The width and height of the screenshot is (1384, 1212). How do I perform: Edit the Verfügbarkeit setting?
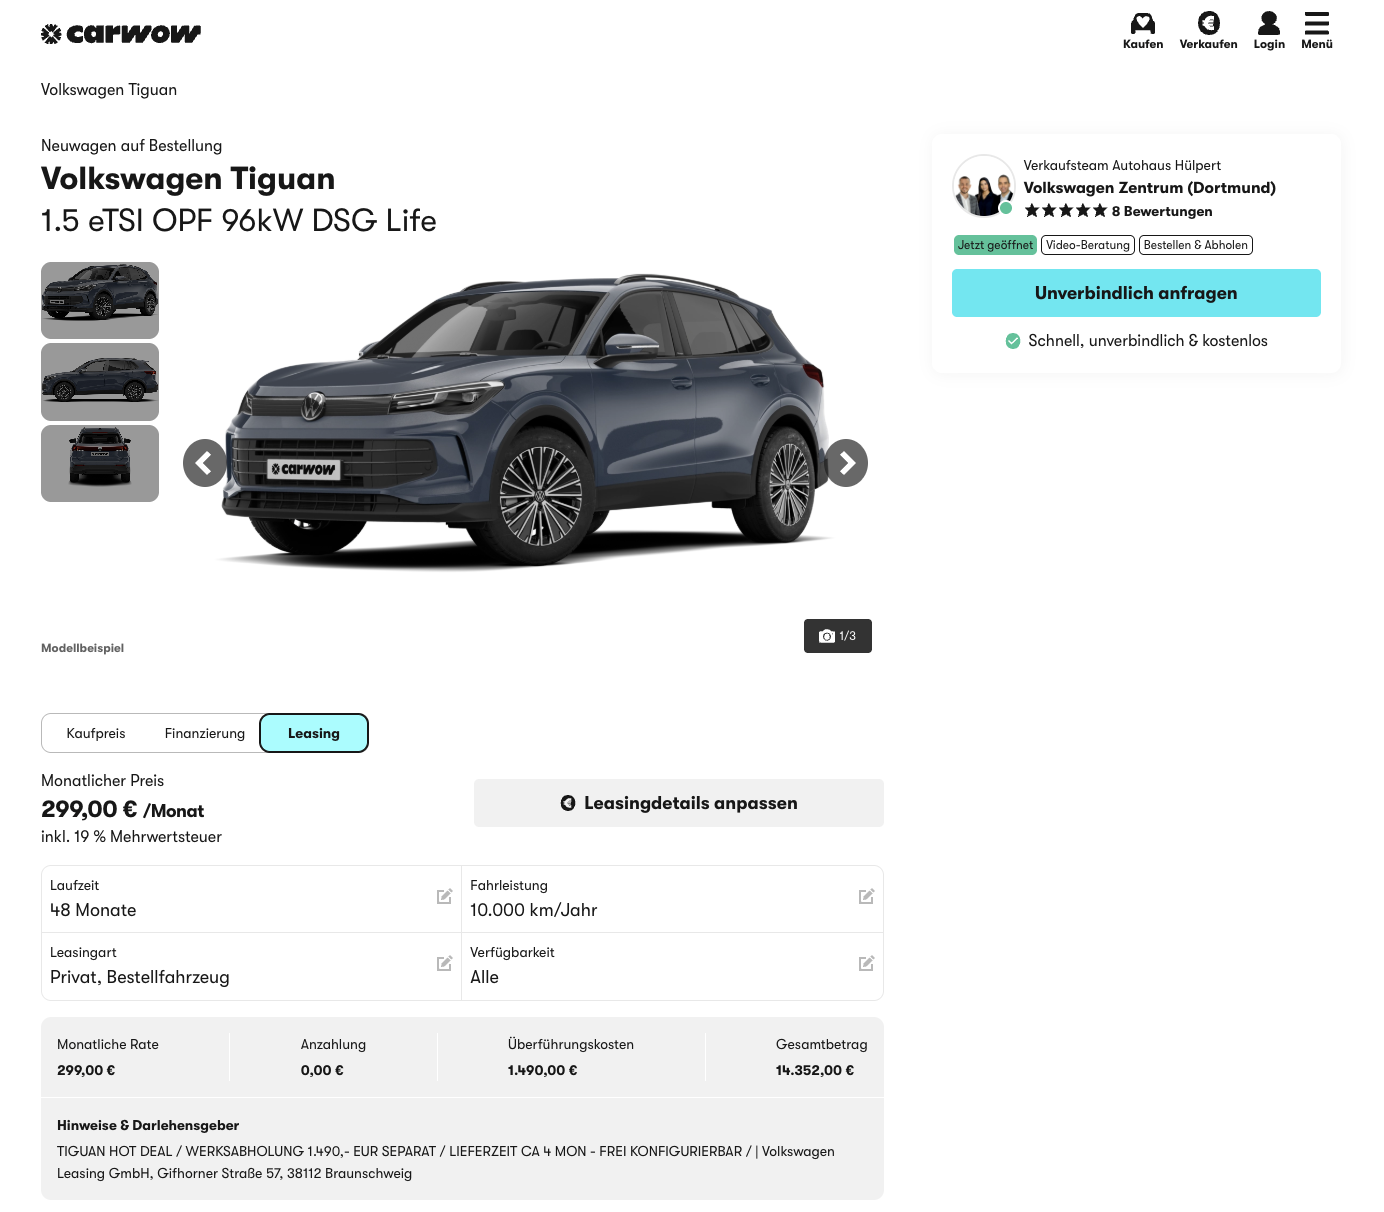coord(866,964)
